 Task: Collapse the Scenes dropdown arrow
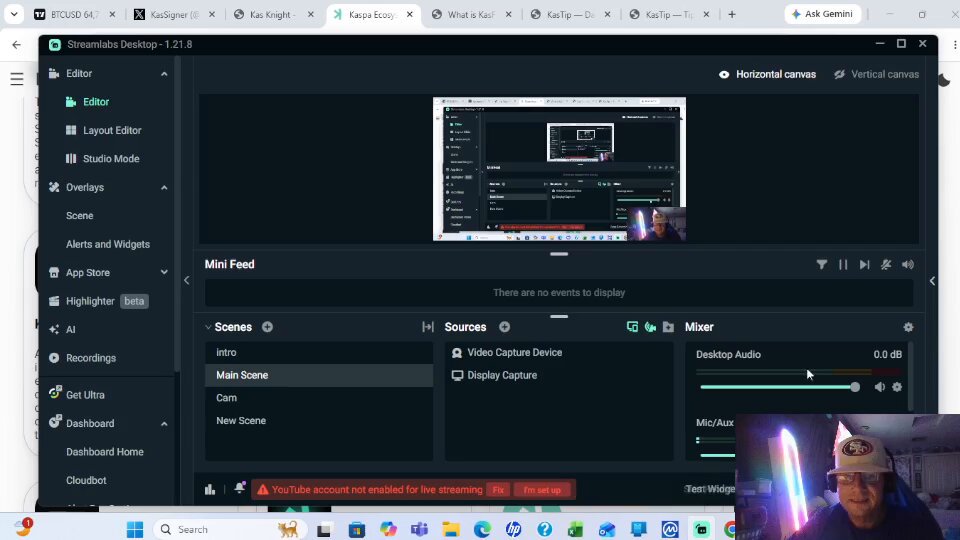click(x=208, y=327)
